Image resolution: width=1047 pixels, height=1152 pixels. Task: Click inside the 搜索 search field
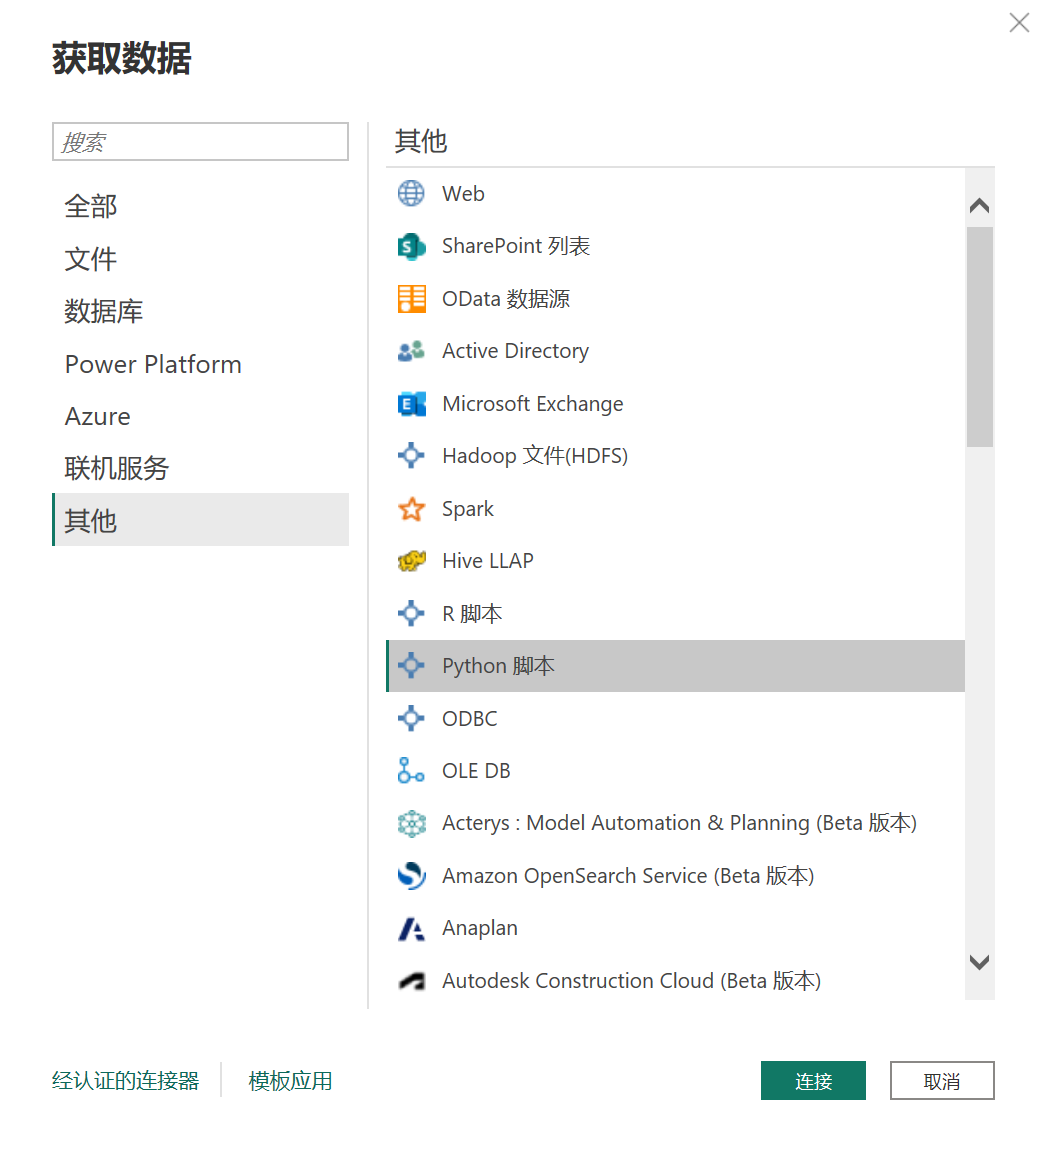click(200, 141)
